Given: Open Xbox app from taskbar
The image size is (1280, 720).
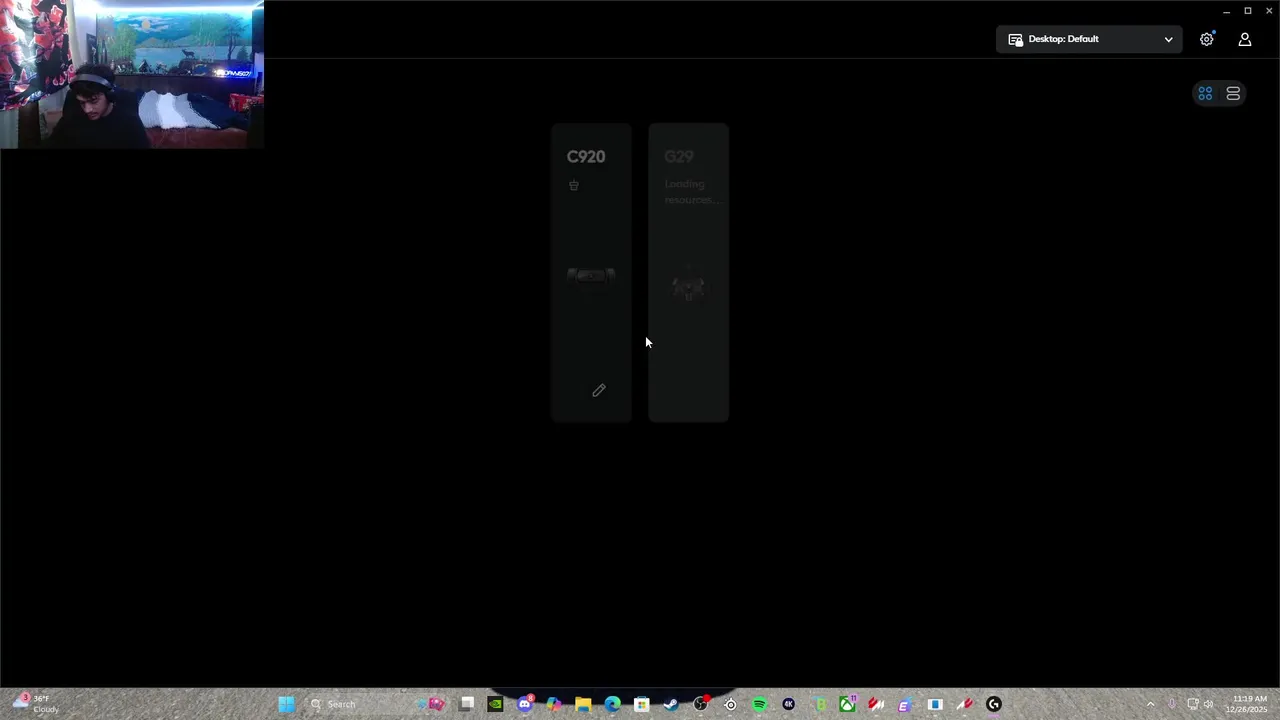Looking at the screenshot, I should click(x=847, y=704).
